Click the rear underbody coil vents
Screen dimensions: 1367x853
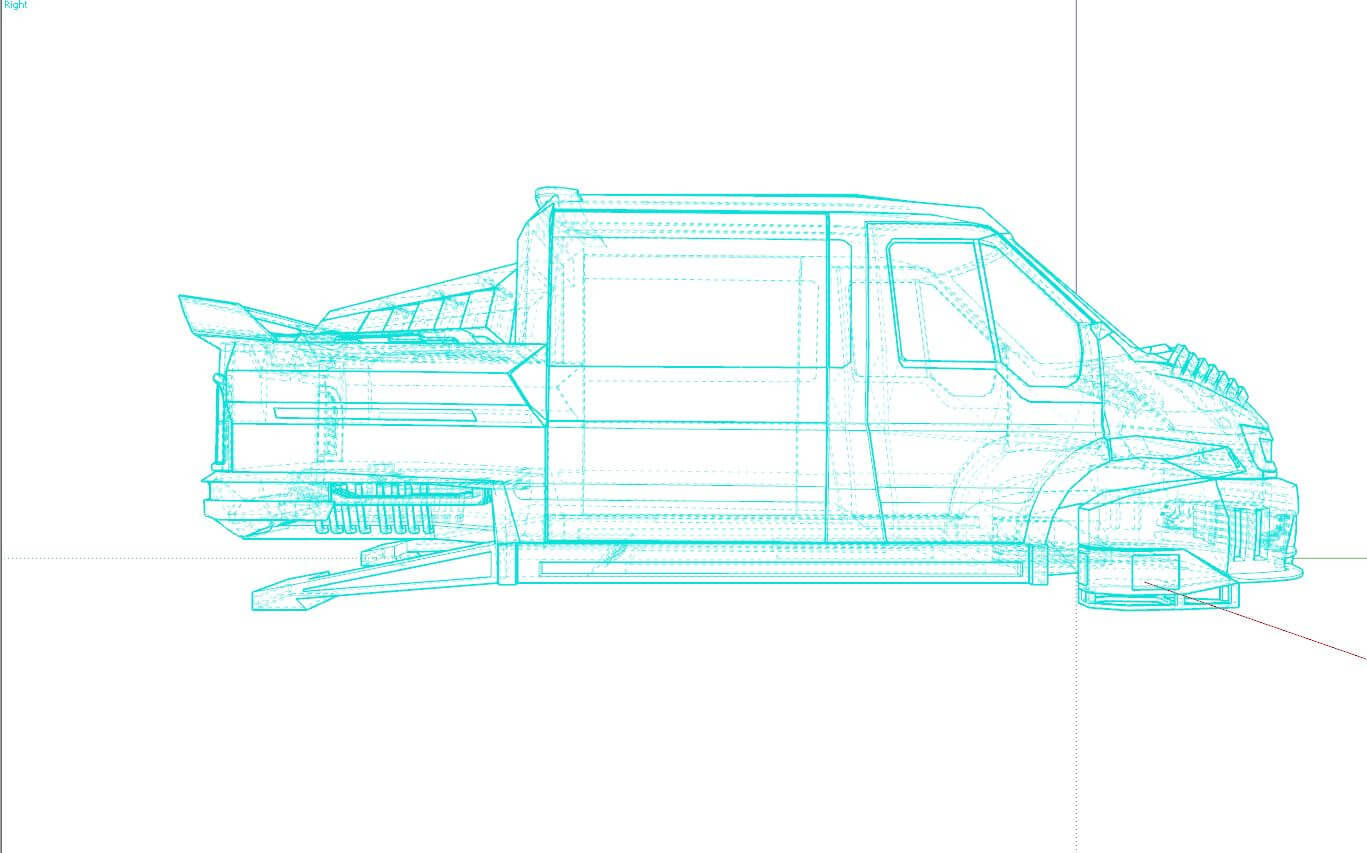380,508
